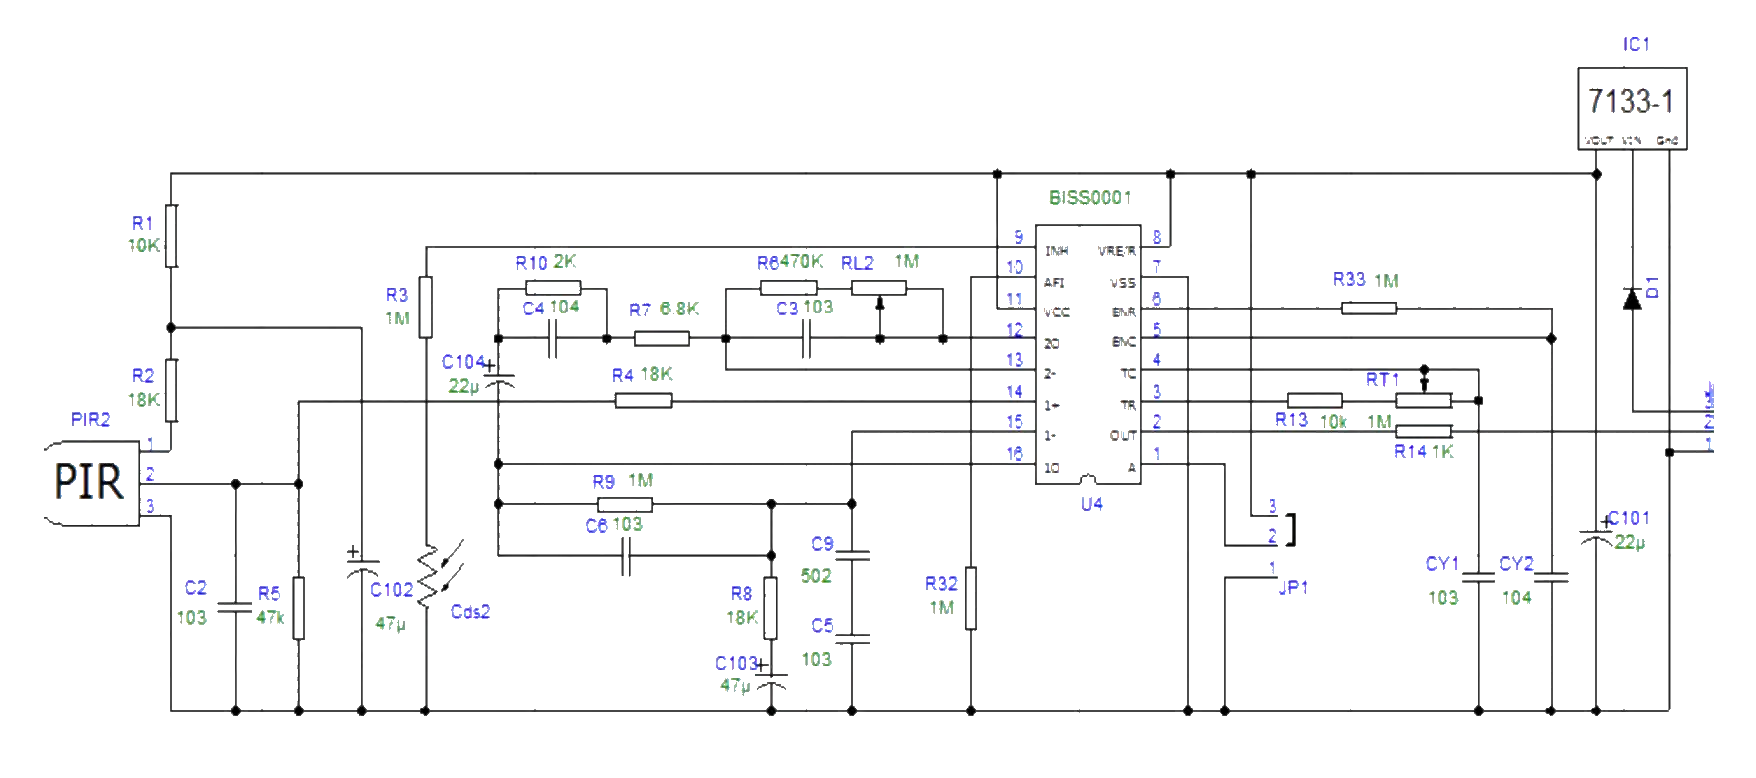This screenshot has height=778, width=1756.
Task: Select the C6 103 capacitor symbol
Action: point(625,556)
